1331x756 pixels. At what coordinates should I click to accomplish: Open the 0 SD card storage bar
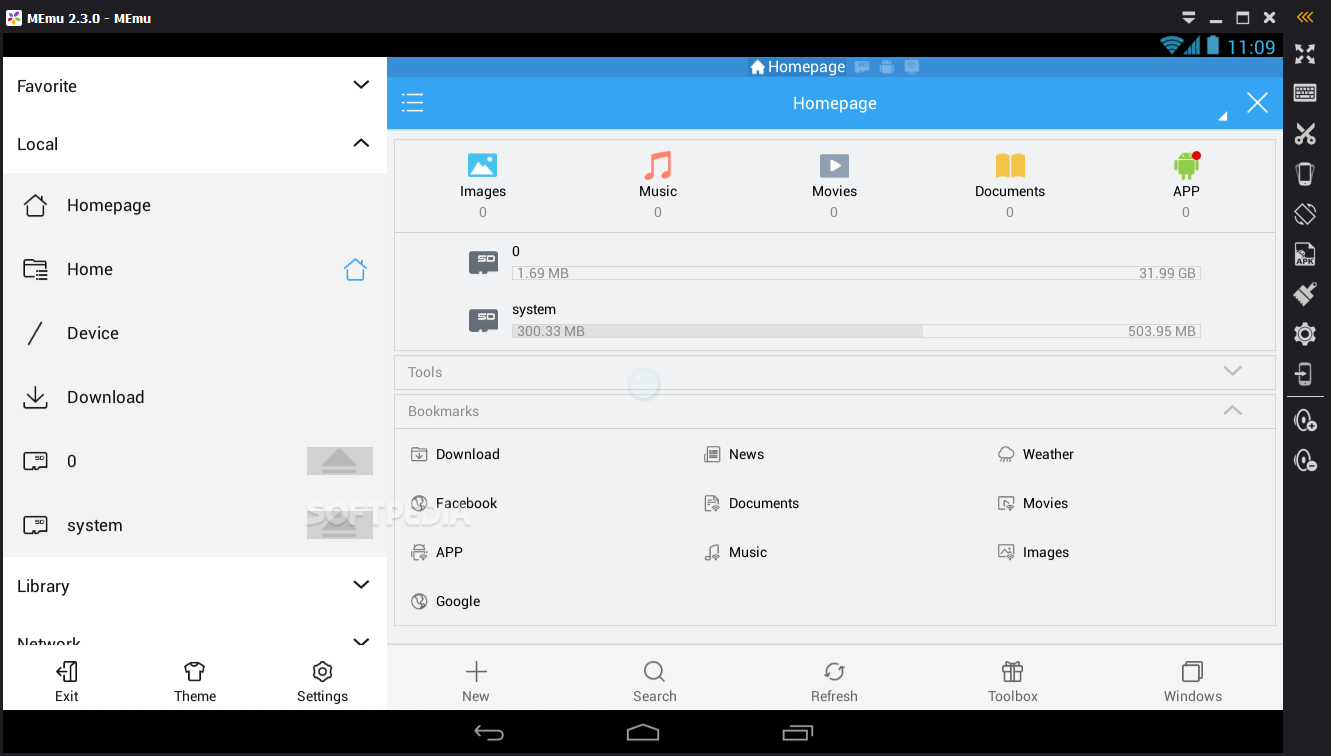tap(856, 273)
